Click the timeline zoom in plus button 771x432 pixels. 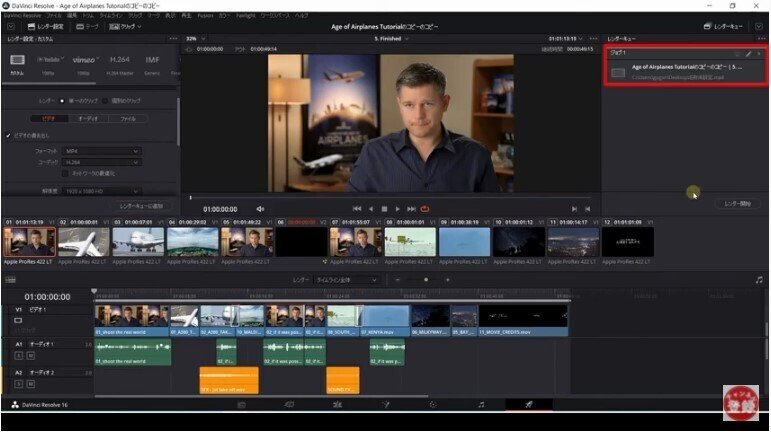[x=448, y=280]
